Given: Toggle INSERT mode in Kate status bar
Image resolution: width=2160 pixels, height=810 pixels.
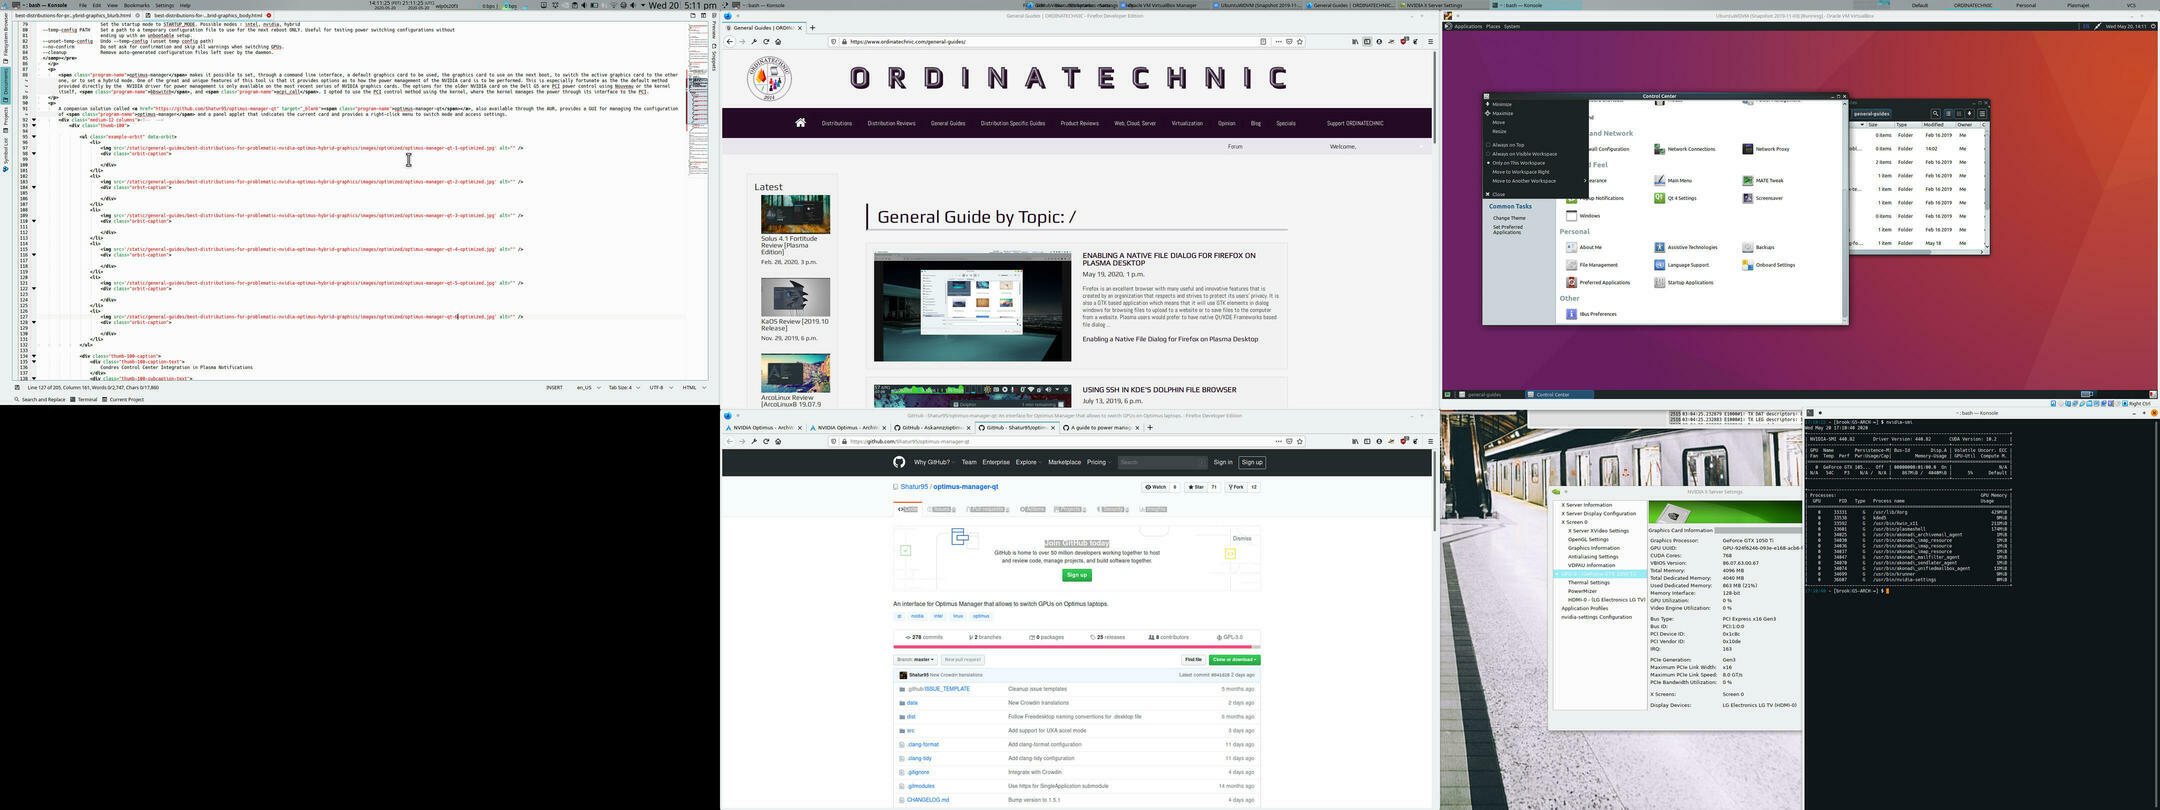Looking at the screenshot, I should 554,388.
